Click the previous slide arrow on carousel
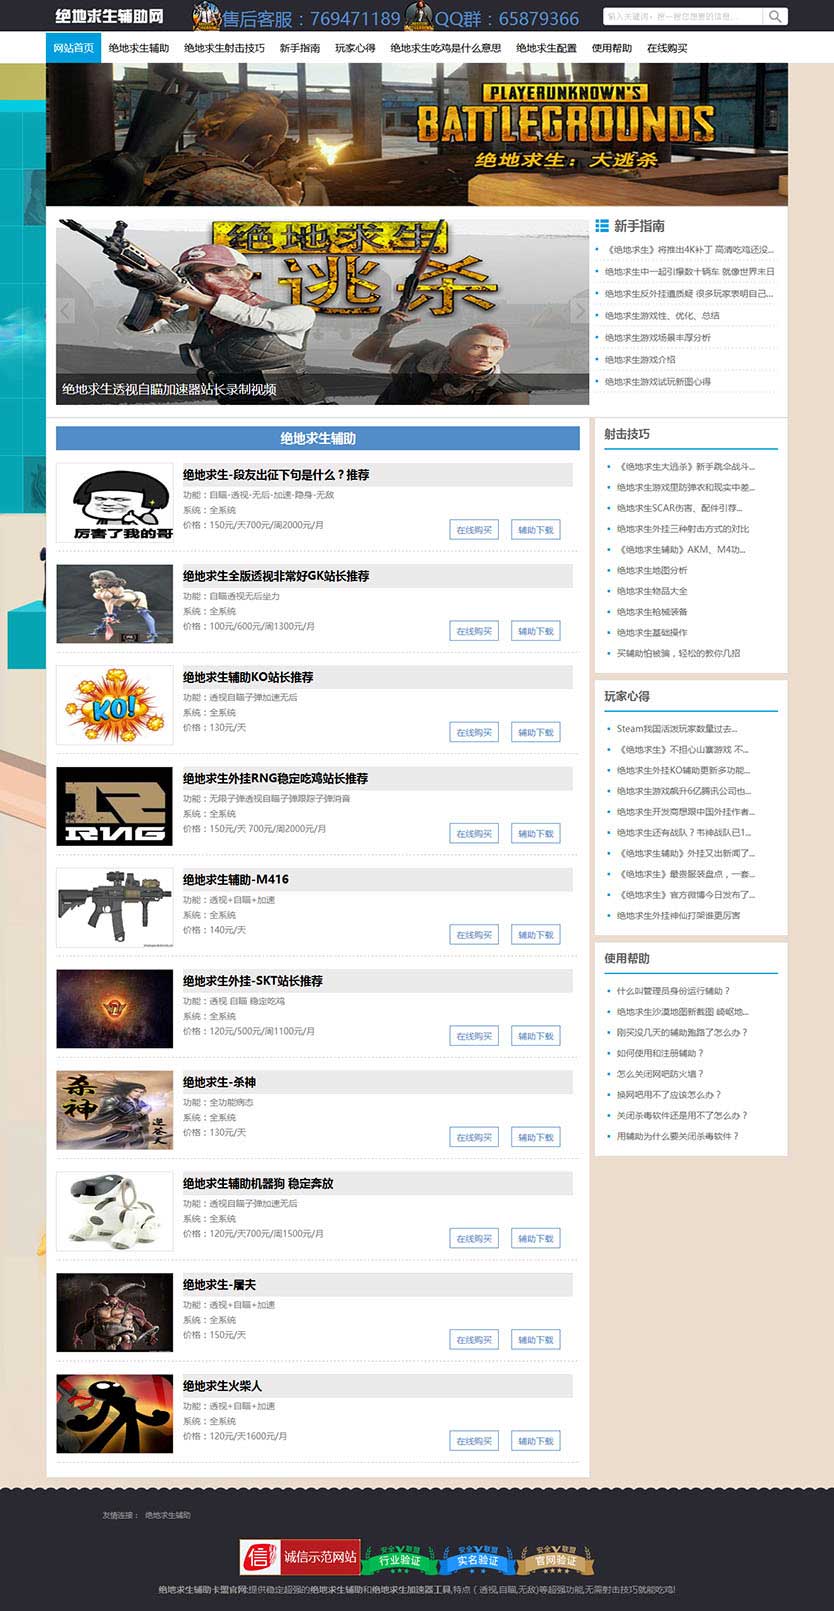 click(66, 311)
